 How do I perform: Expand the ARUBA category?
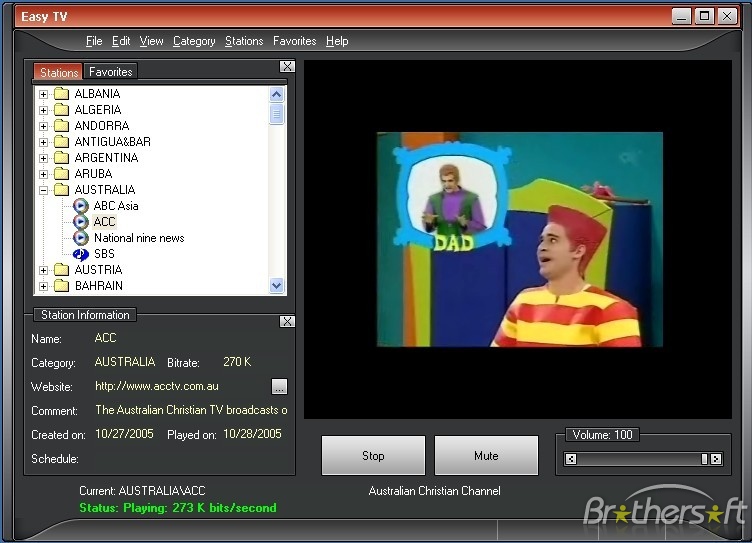point(44,174)
